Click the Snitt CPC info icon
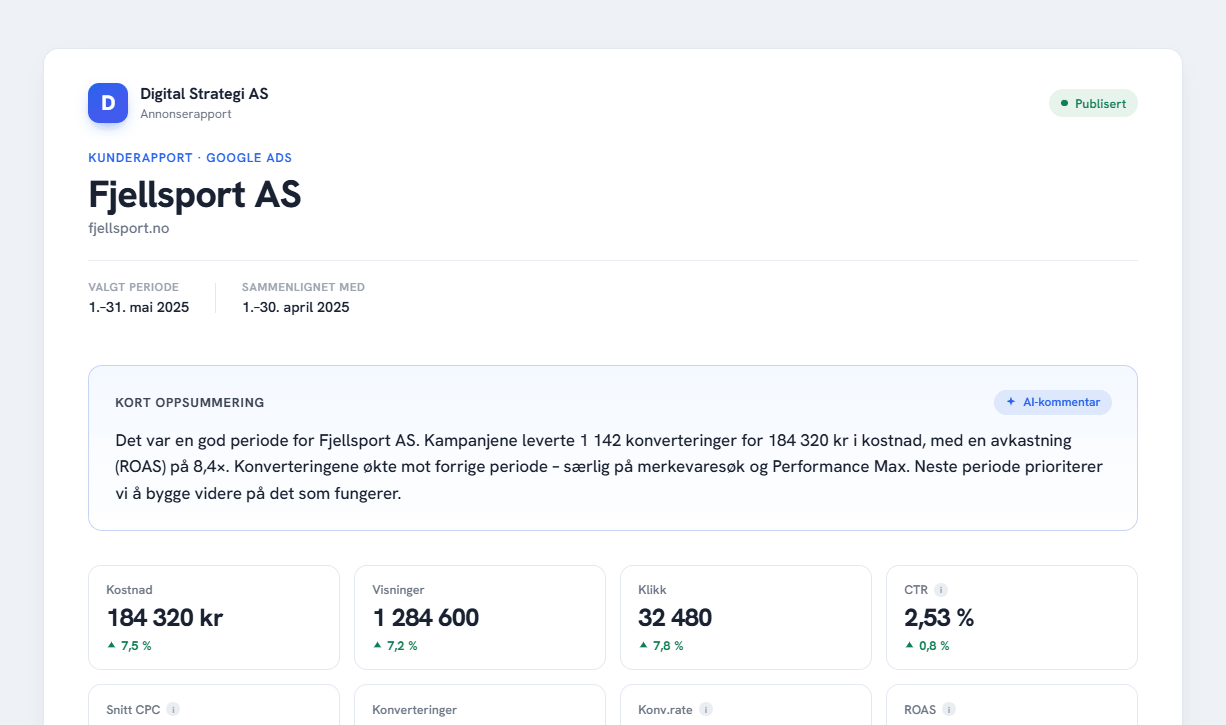This screenshot has height=725, width=1226. coord(173,710)
